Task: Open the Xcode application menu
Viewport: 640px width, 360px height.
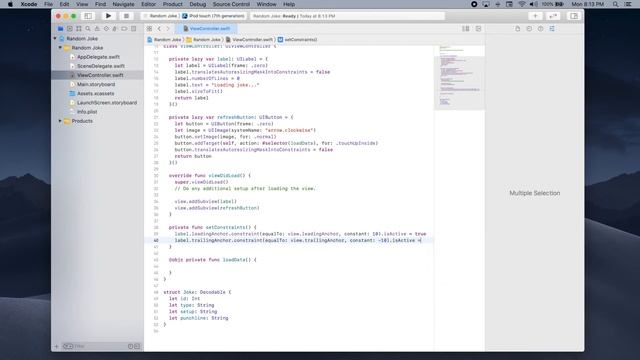Action: coord(29,4)
